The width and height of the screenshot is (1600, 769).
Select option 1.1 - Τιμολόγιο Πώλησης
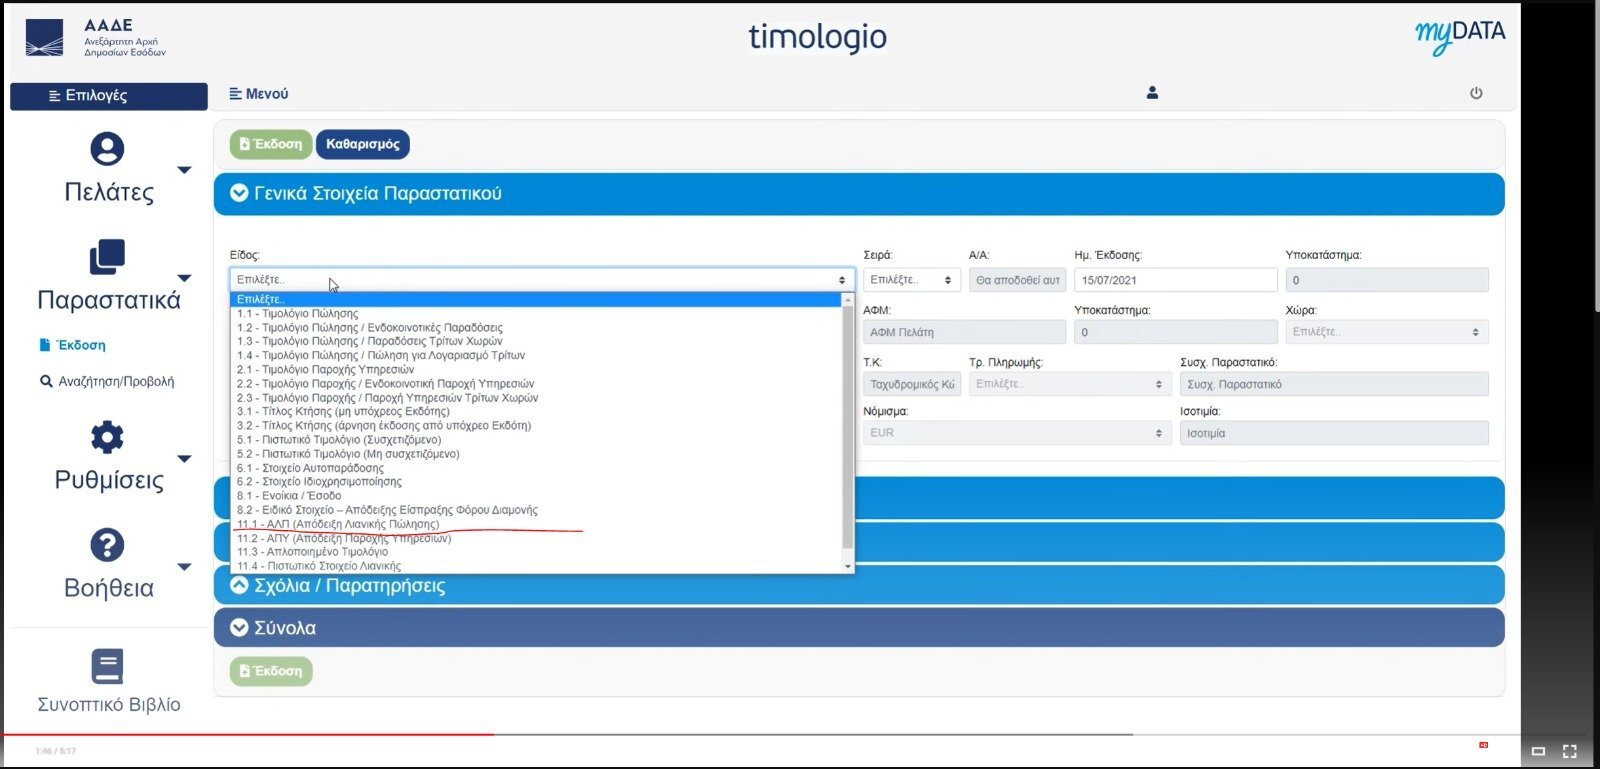(x=537, y=313)
